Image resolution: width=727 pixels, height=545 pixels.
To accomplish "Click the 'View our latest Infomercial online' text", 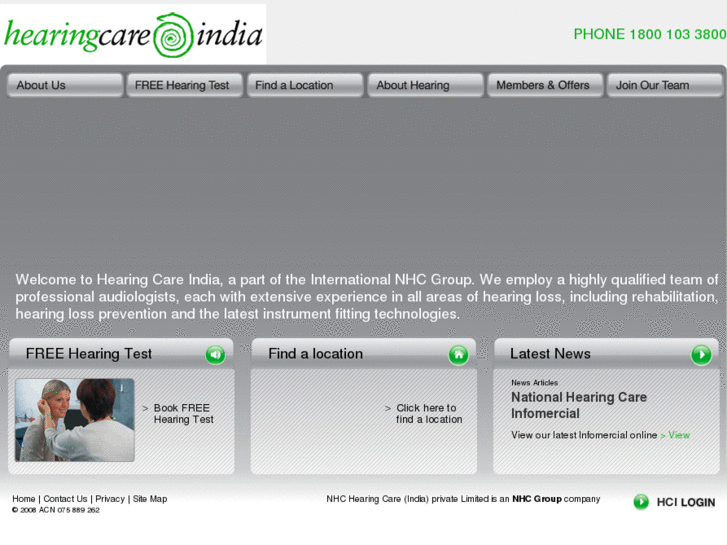I will [x=584, y=435].
